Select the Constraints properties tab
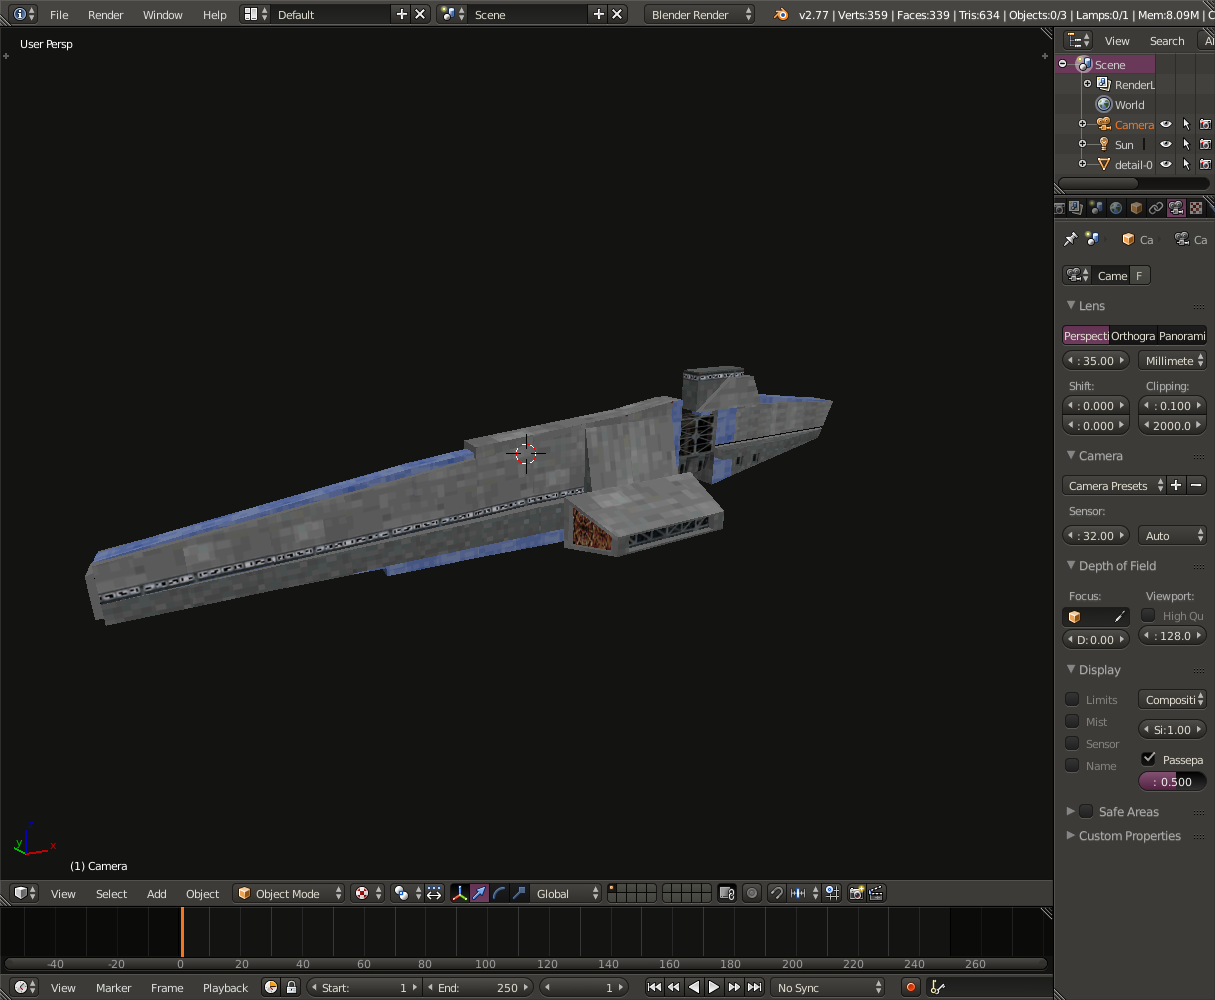1215x1000 pixels. point(1156,207)
